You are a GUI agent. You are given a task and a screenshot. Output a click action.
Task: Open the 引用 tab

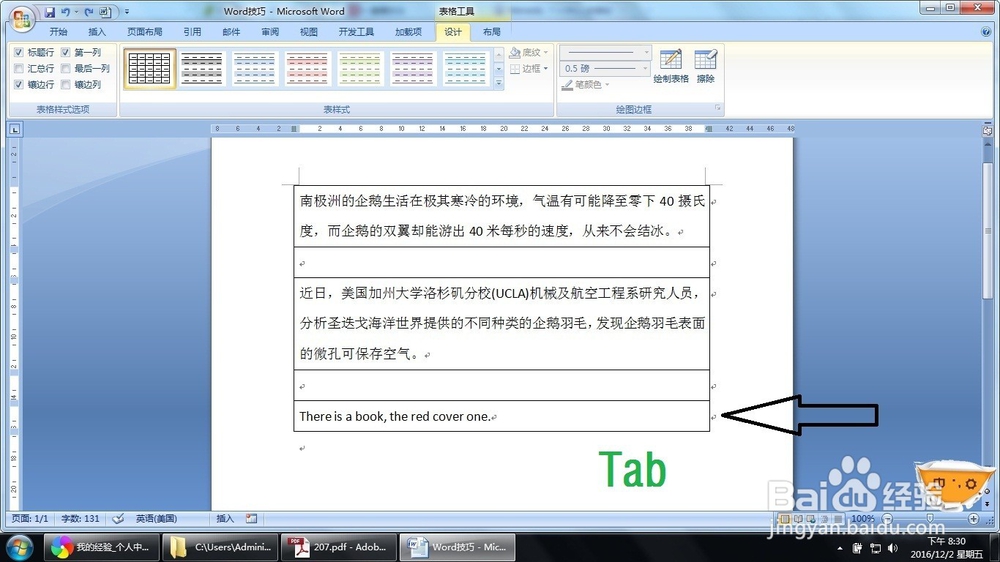pos(192,32)
